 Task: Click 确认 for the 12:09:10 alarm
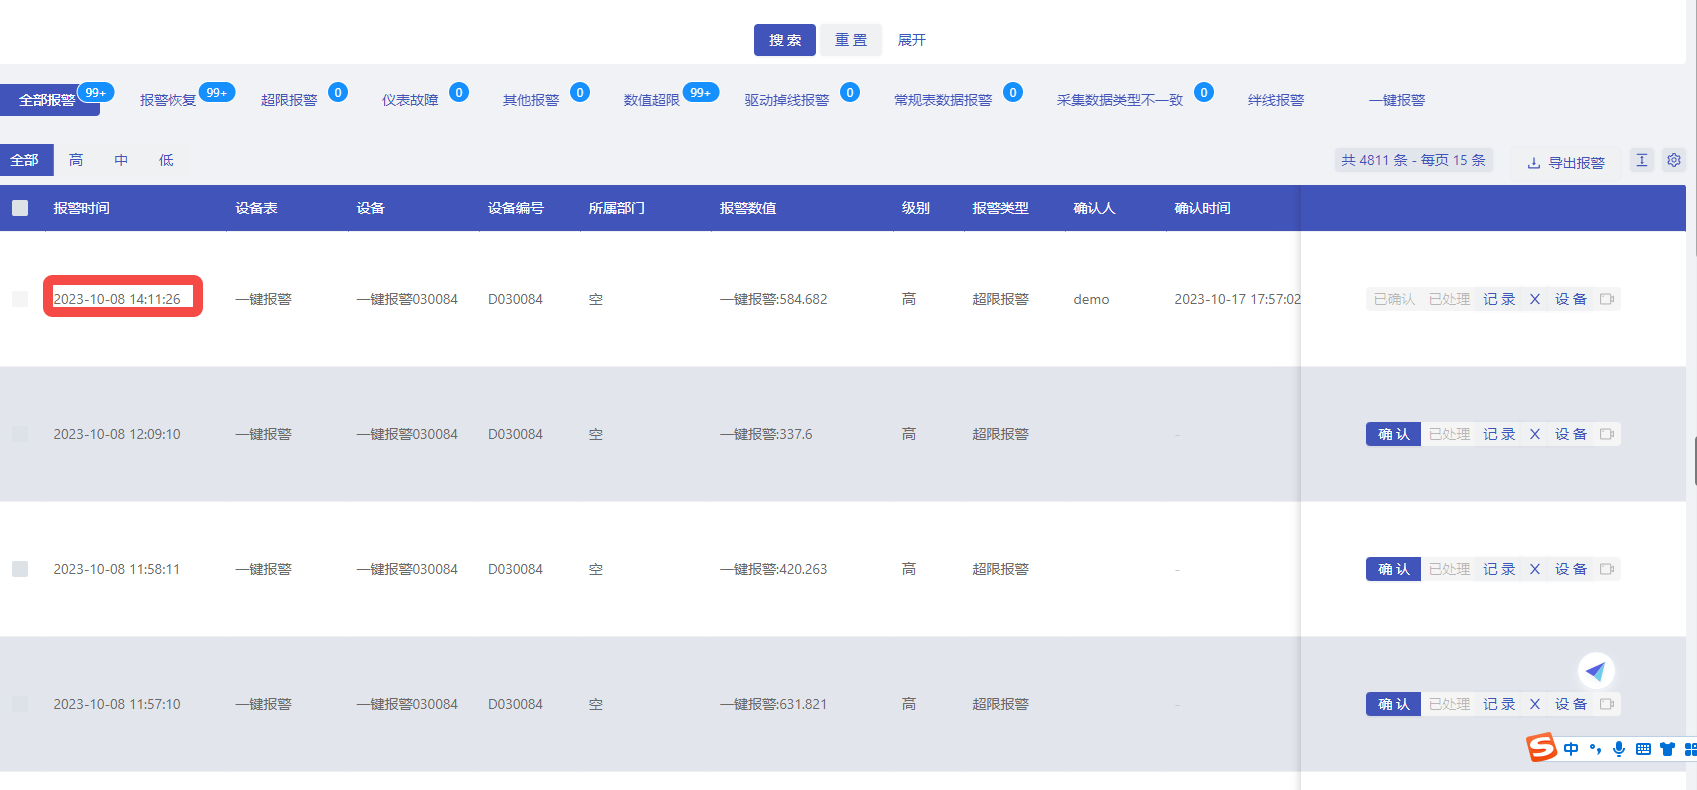(x=1393, y=434)
